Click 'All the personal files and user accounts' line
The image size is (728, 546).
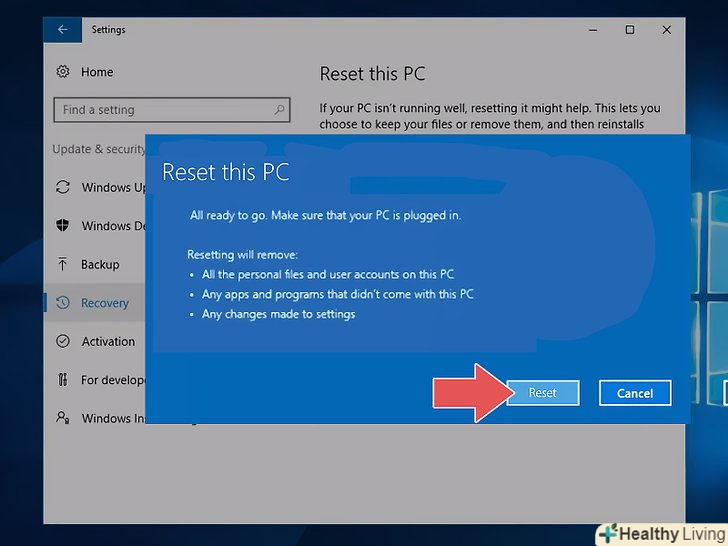coord(328,274)
